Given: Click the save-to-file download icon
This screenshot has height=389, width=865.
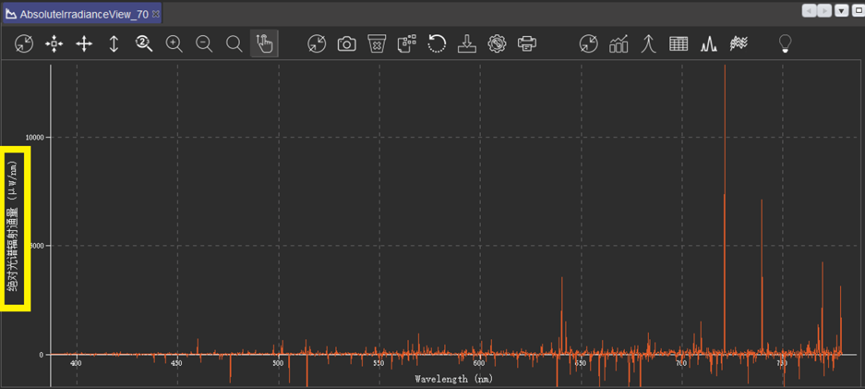Looking at the screenshot, I should 467,44.
